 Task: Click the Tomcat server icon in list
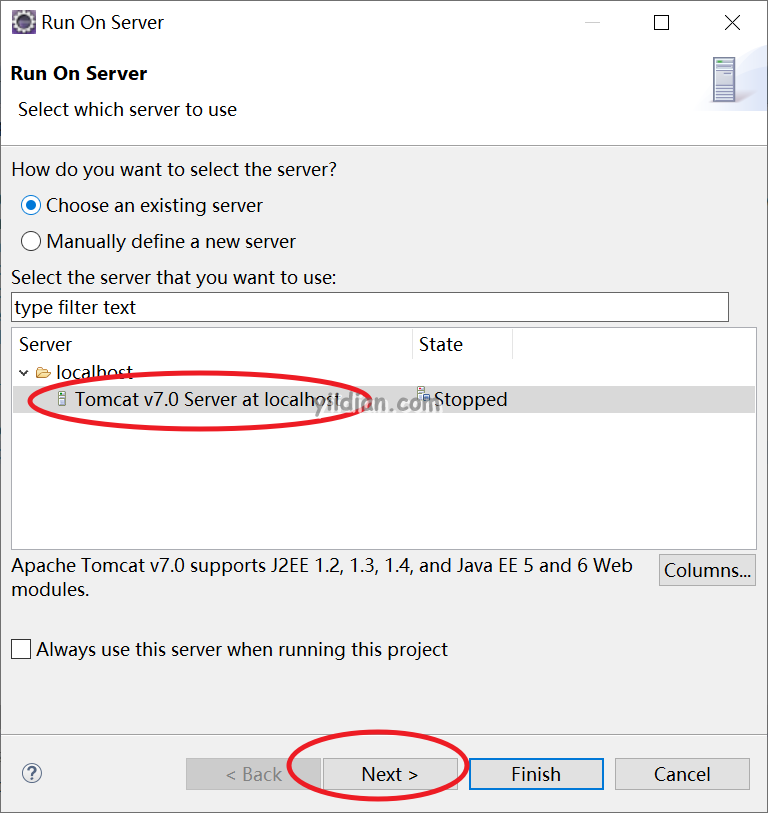click(62, 399)
